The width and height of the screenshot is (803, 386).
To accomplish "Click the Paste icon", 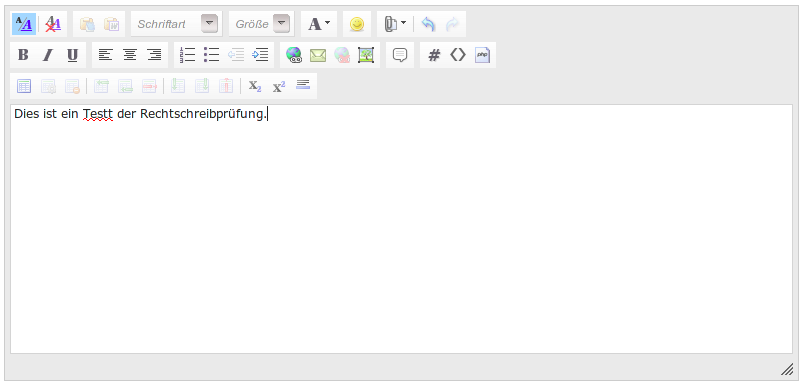I will point(87,24).
